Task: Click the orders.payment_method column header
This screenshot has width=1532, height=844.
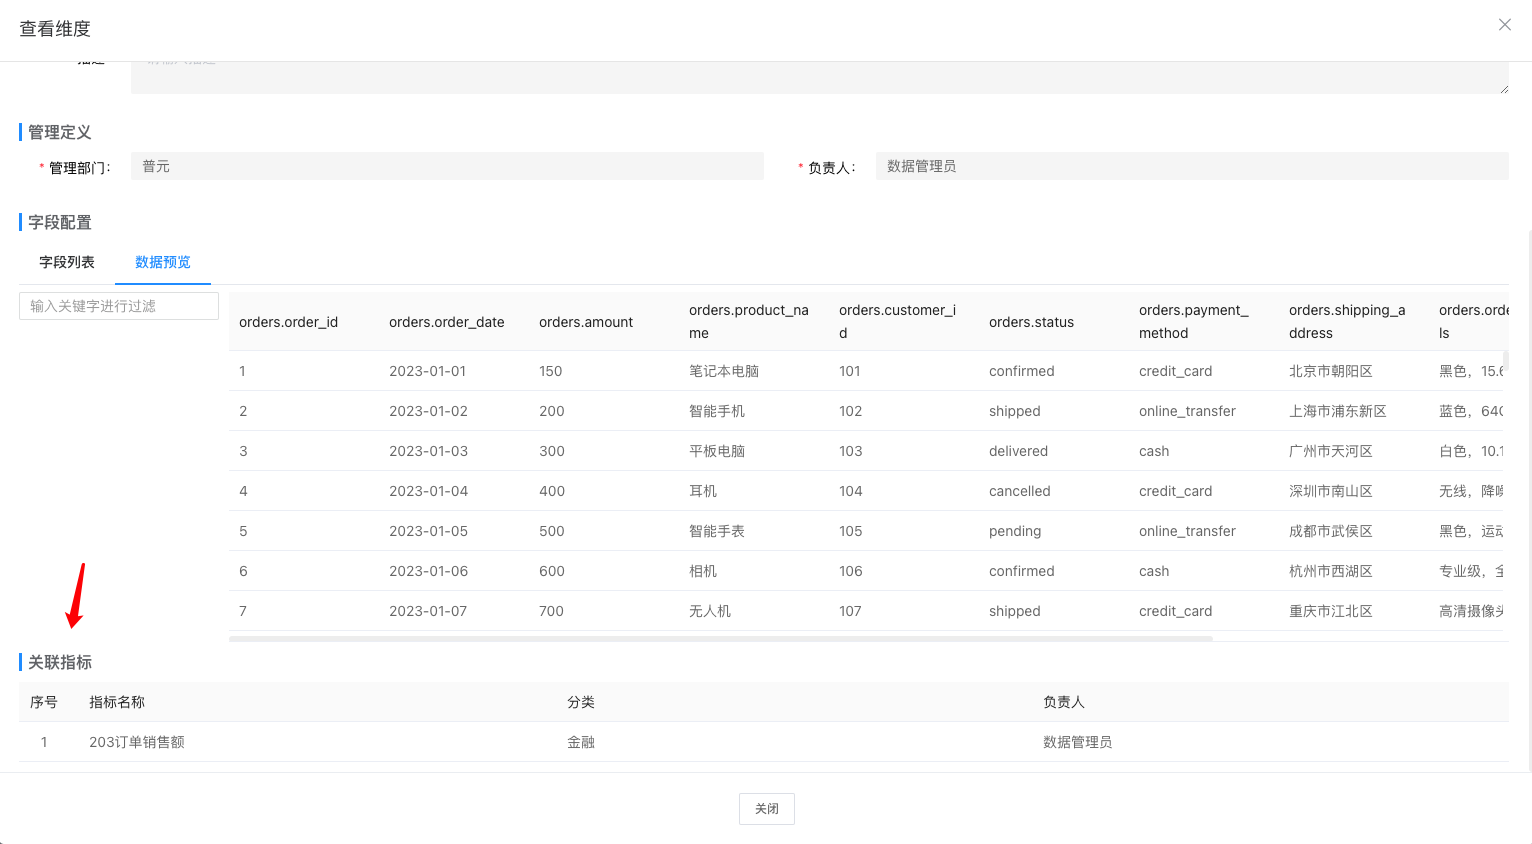Action: 1193,321
